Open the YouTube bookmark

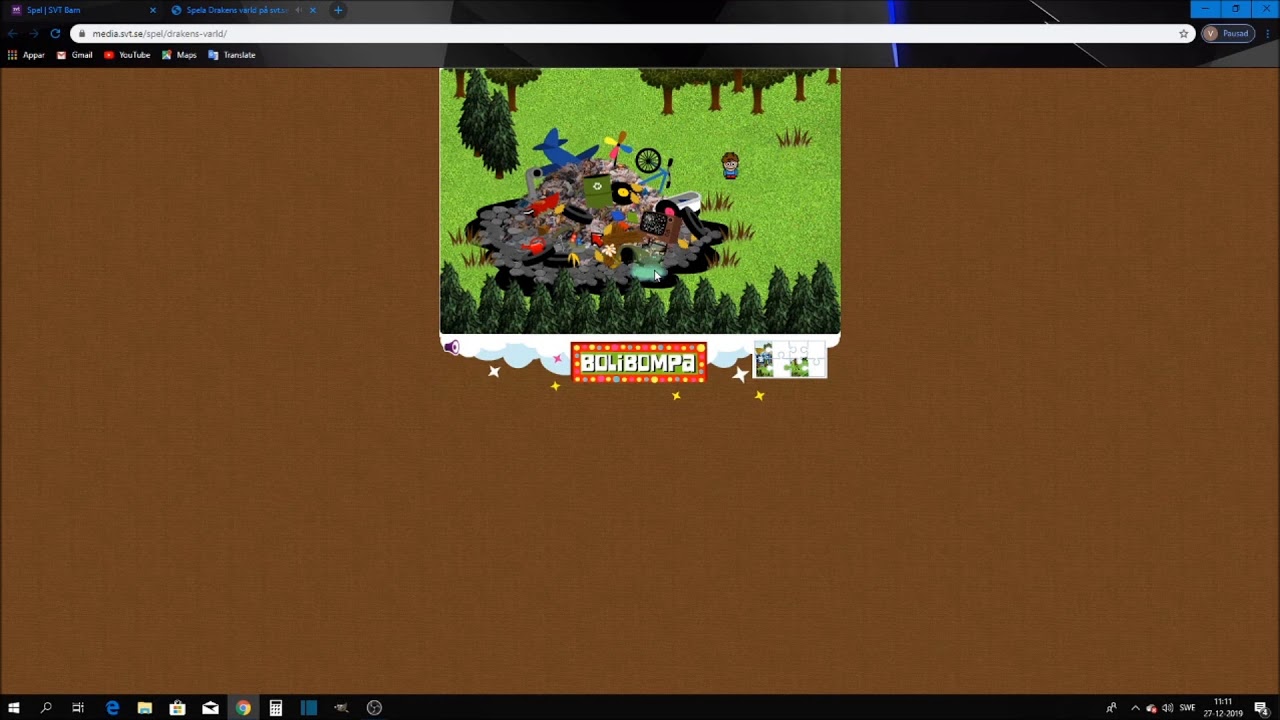pos(127,55)
